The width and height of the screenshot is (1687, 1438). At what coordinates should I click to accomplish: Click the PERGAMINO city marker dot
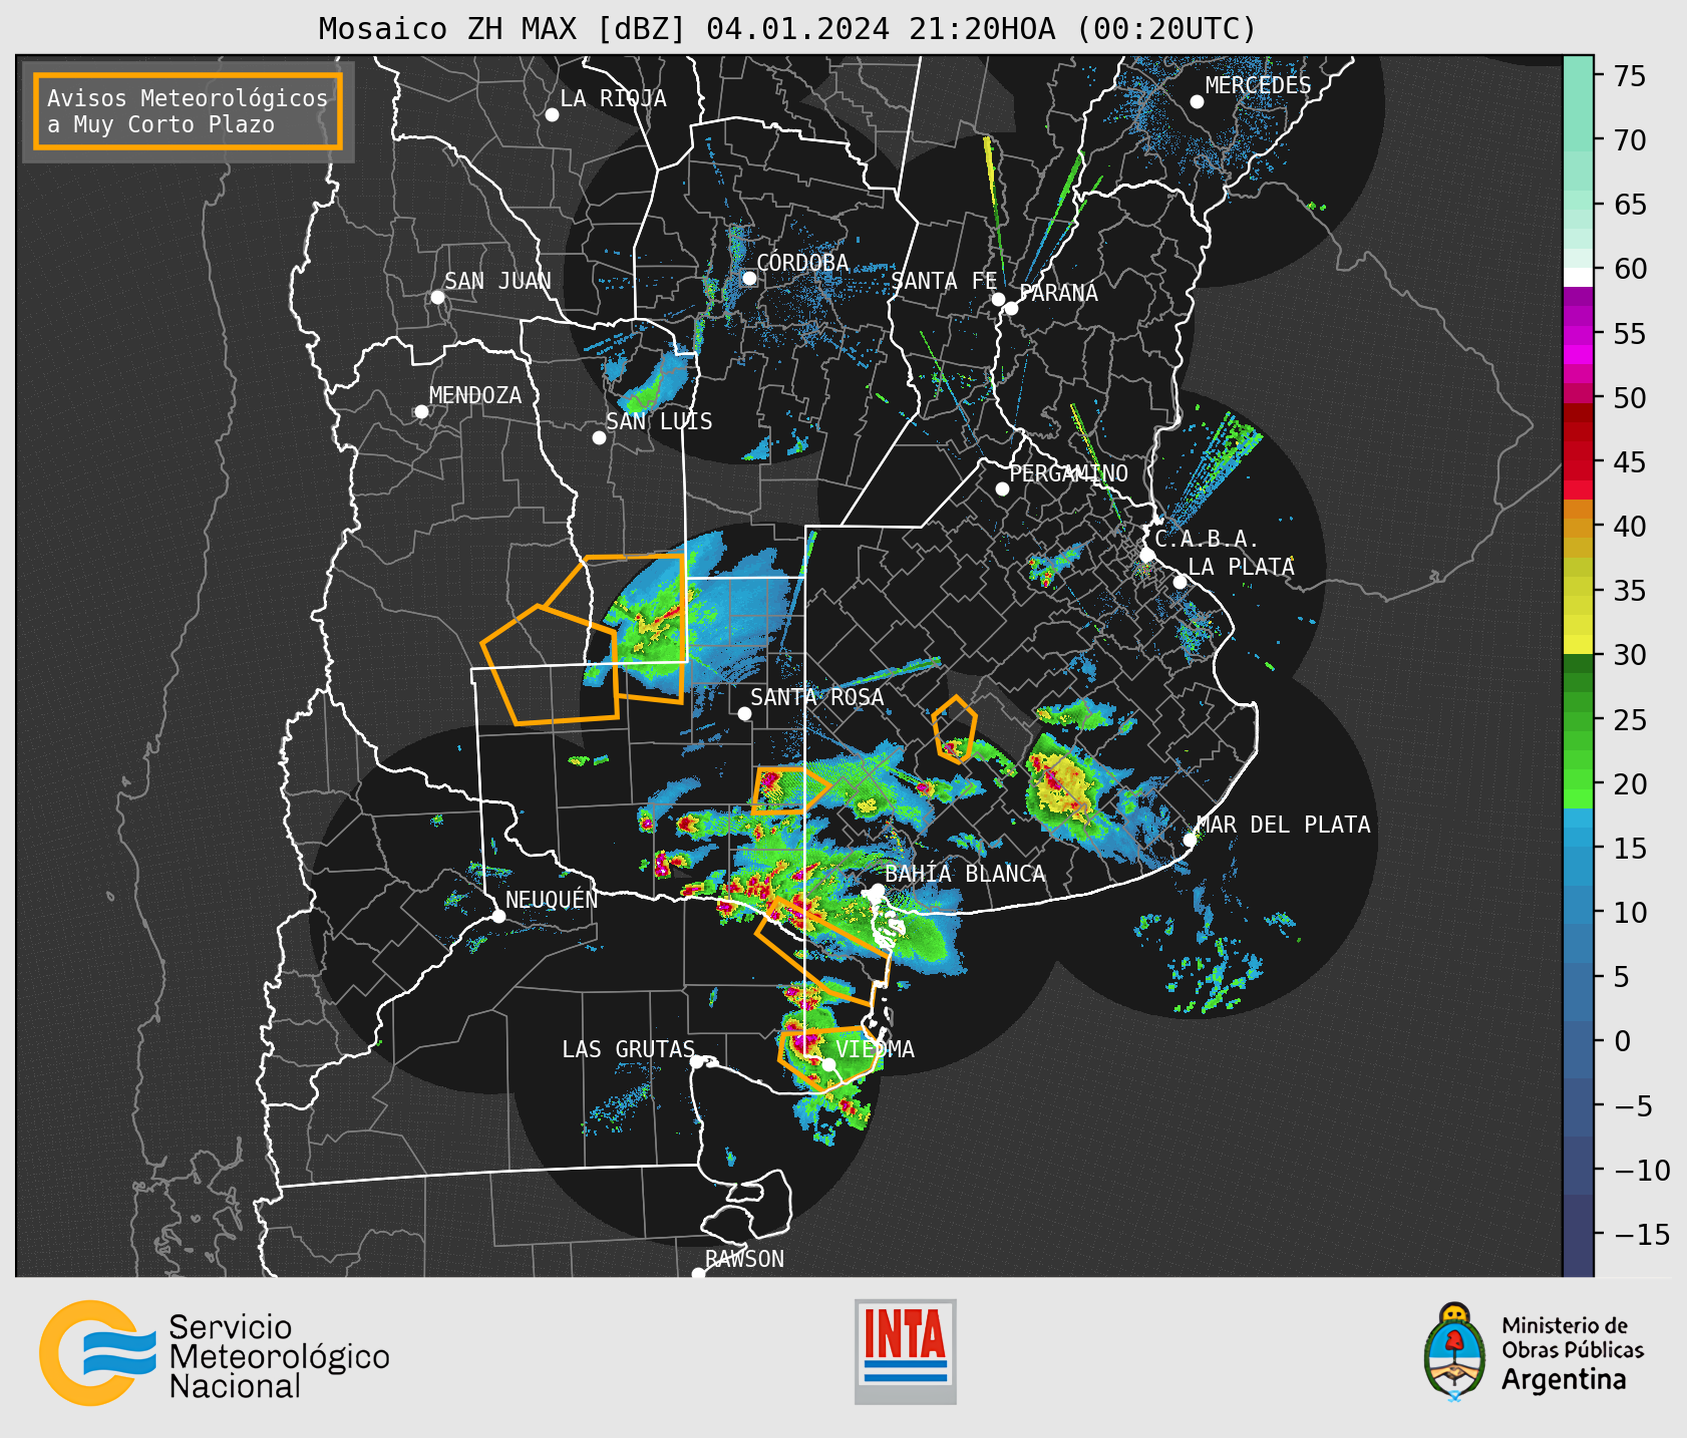click(x=1002, y=489)
